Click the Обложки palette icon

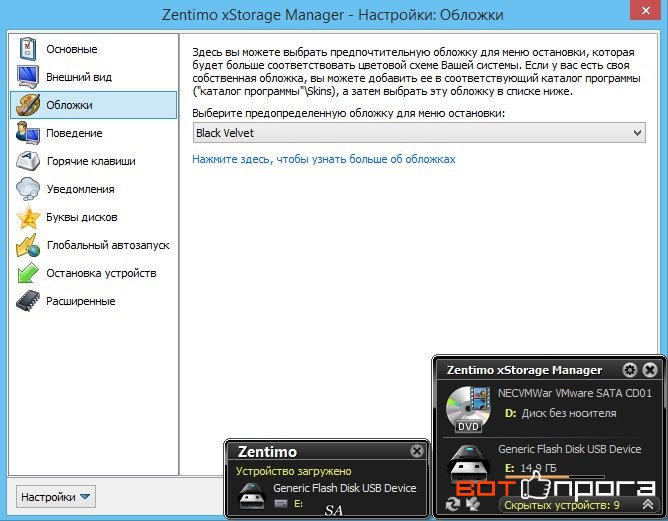coord(28,105)
